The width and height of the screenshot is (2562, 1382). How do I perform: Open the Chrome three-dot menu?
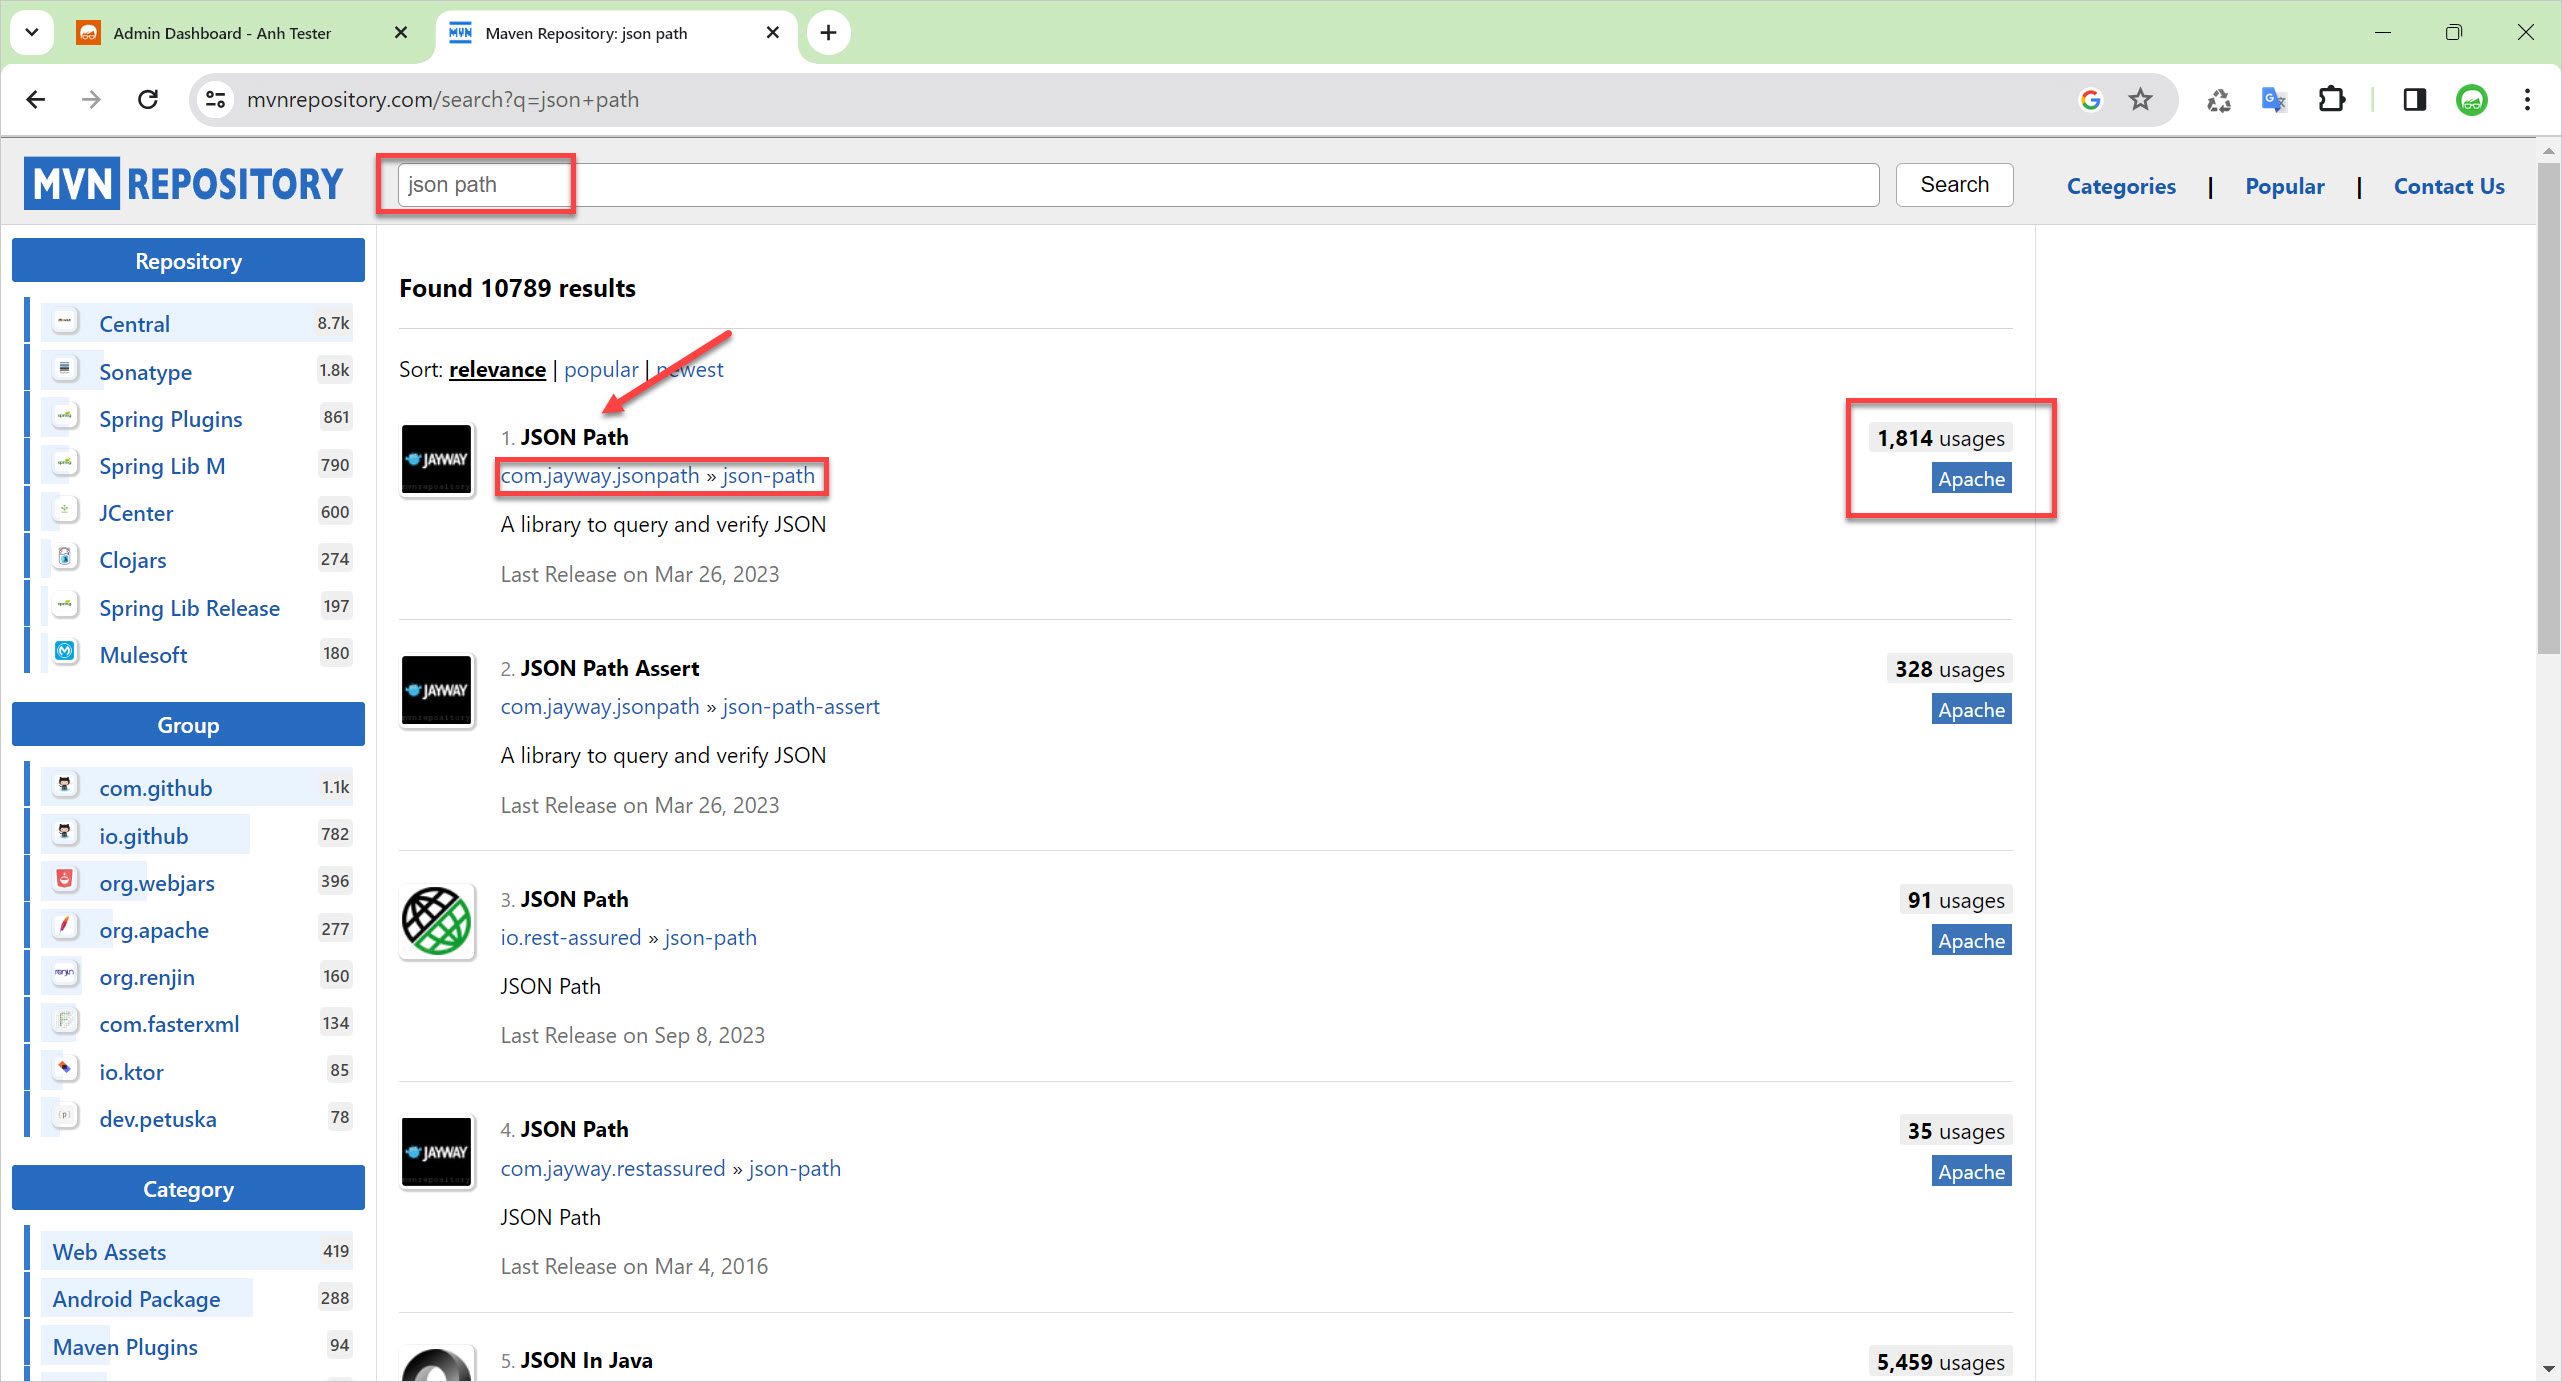click(2527, 99)
